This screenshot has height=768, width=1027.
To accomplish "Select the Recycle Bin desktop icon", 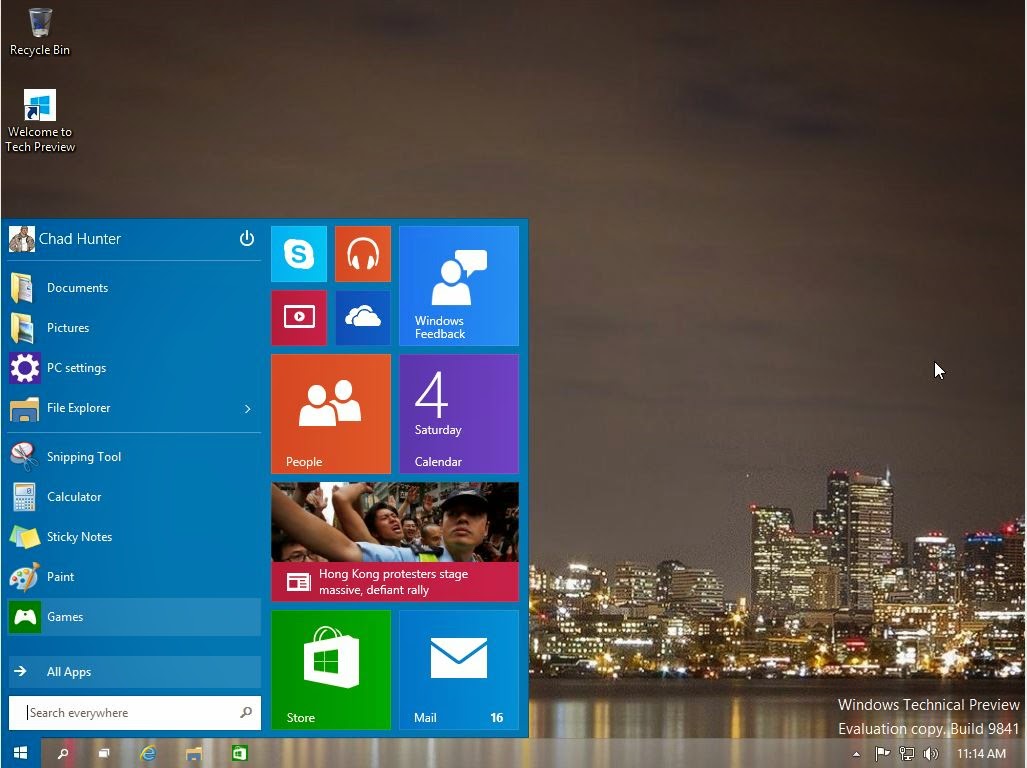I will coord(39,32).
